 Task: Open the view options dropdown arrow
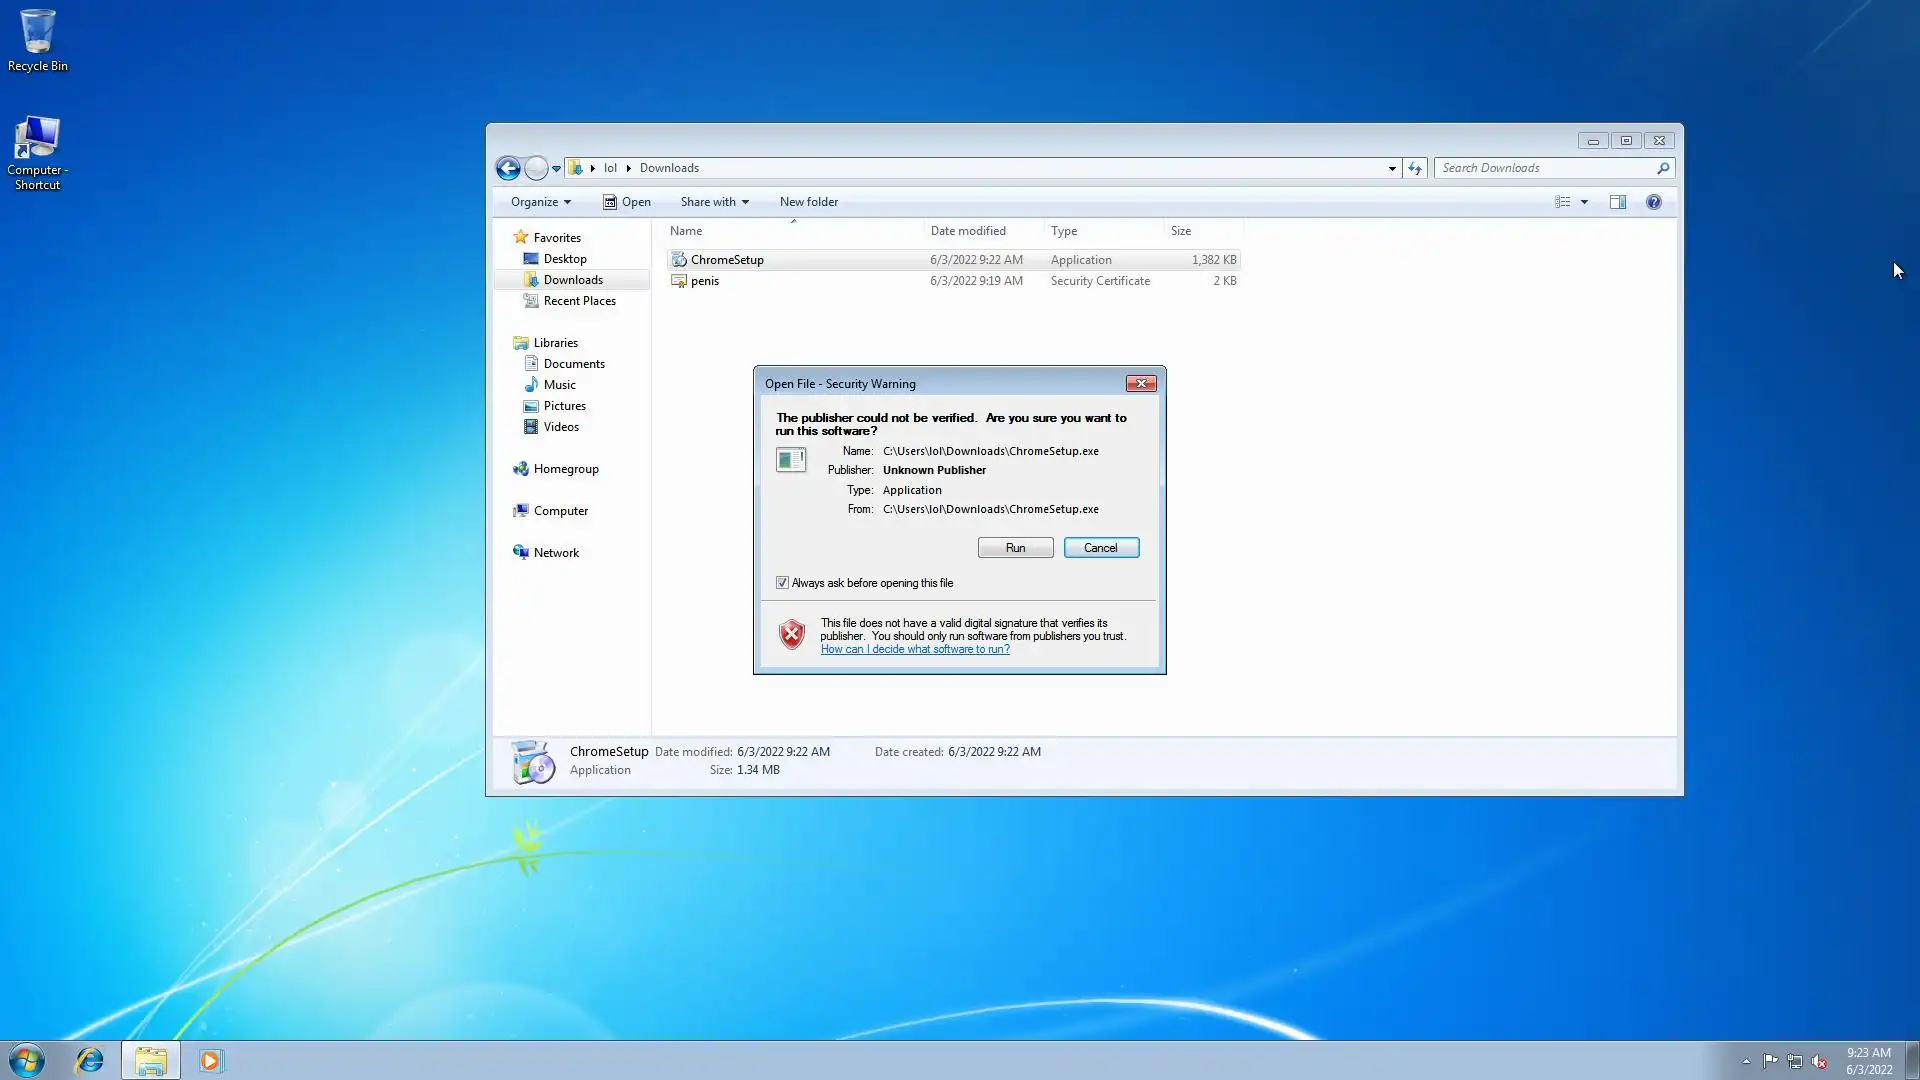click(x=1584, y=202)
